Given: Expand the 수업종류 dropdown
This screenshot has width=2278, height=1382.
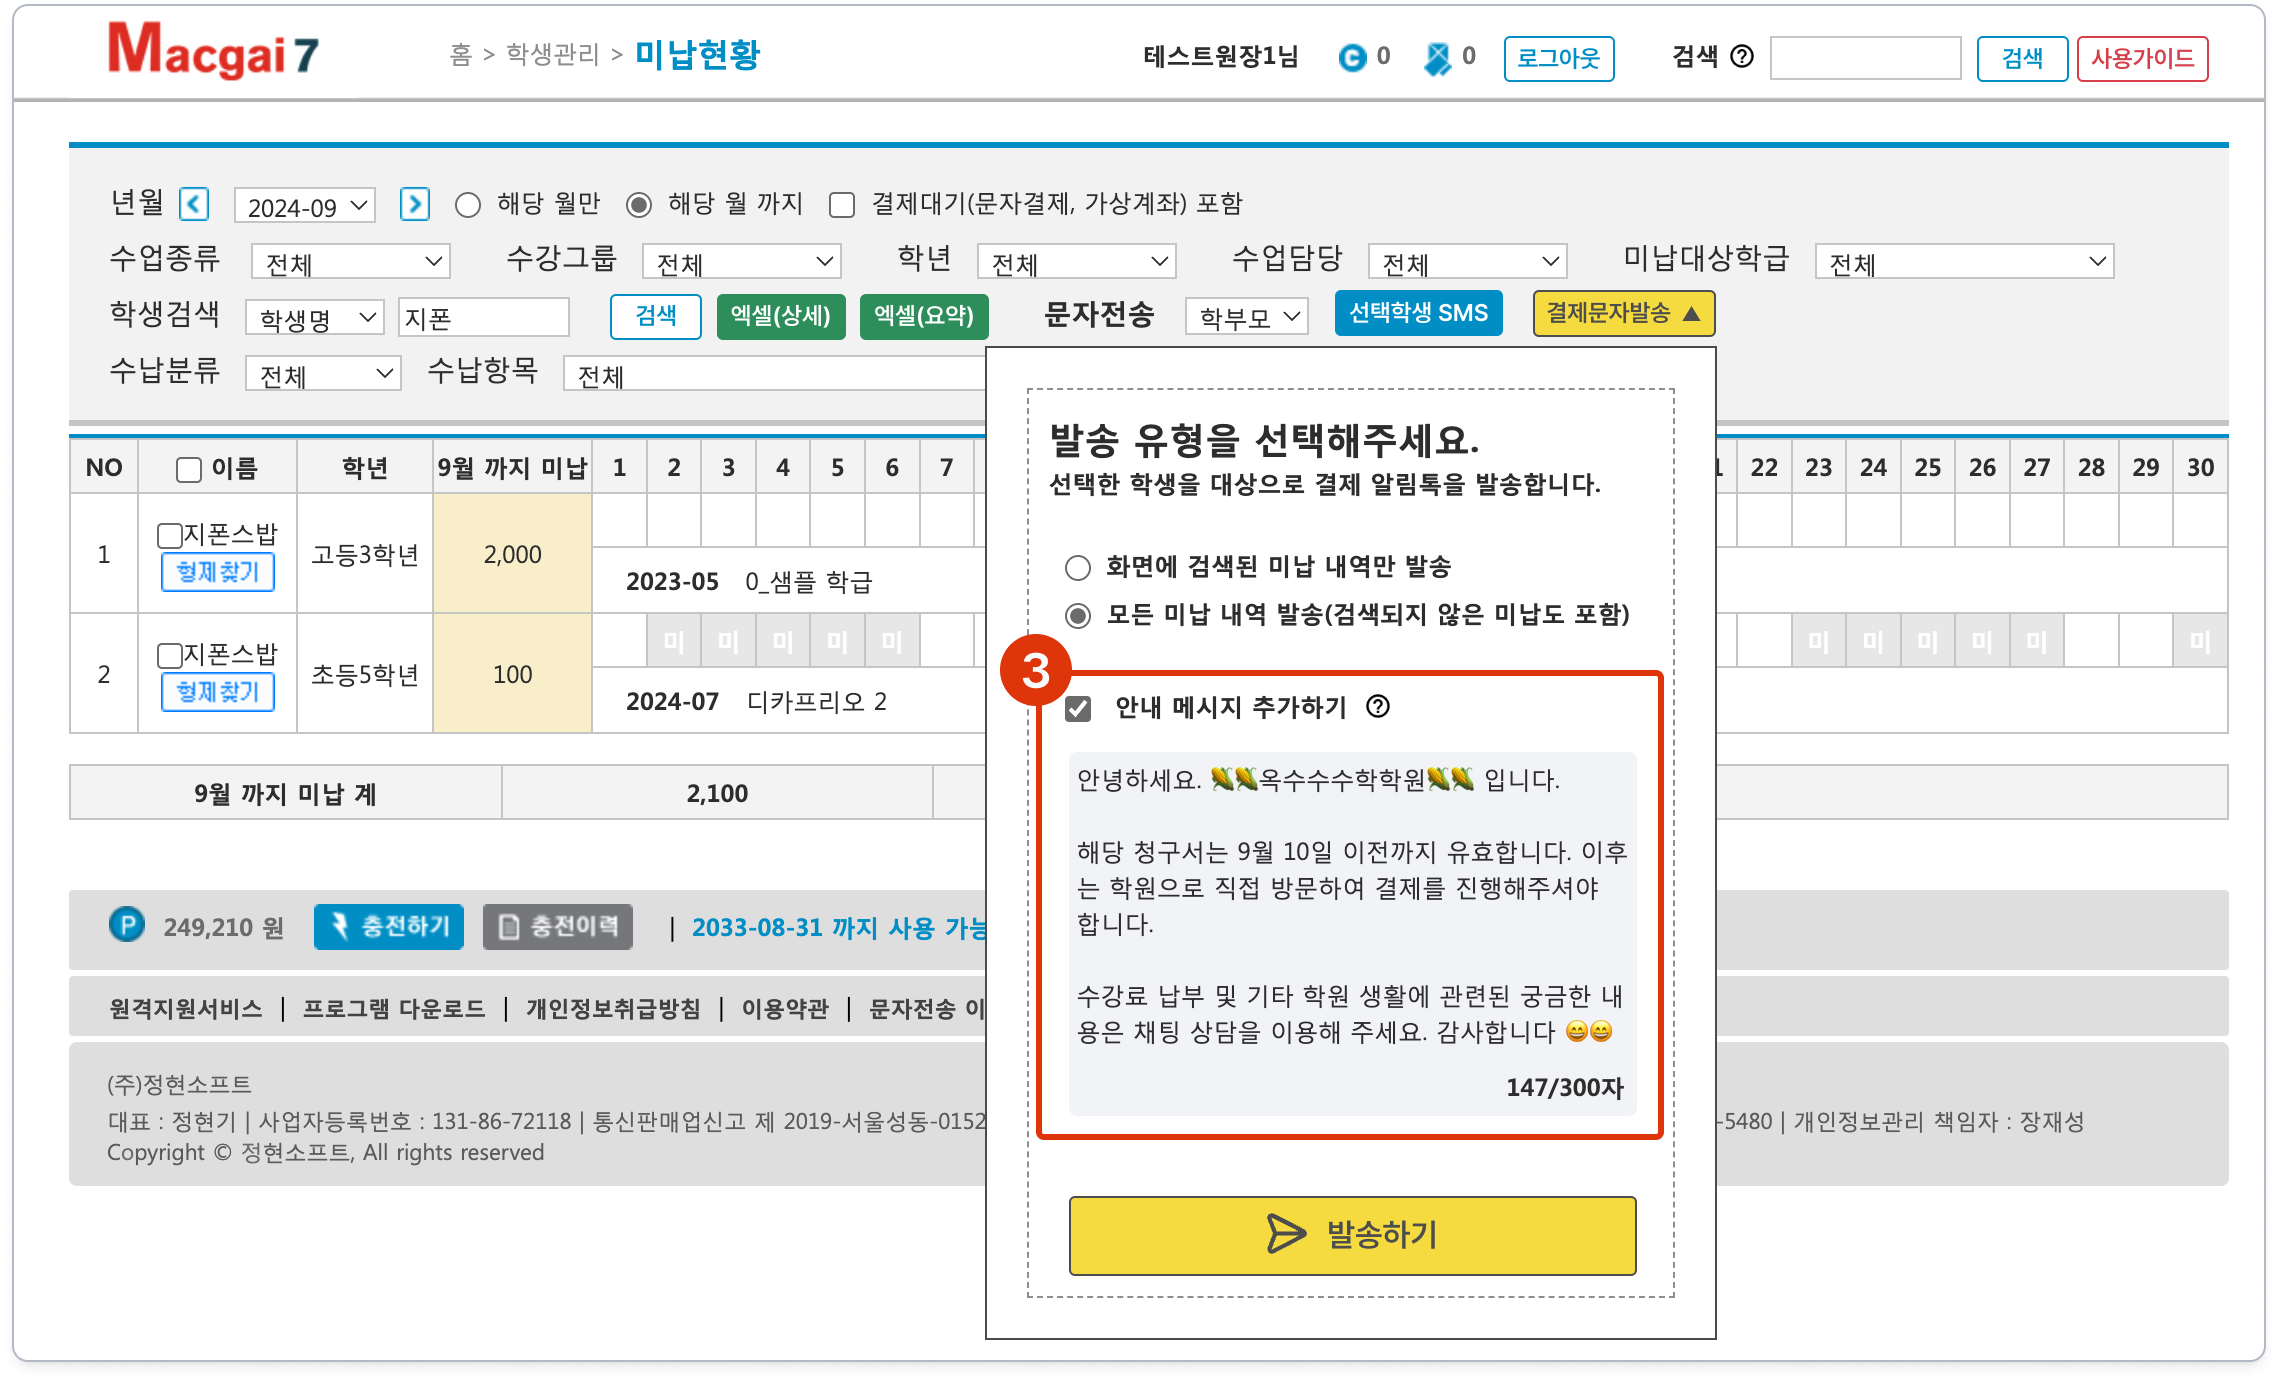Looking at the screenshot, I should [x=350, y=262].
